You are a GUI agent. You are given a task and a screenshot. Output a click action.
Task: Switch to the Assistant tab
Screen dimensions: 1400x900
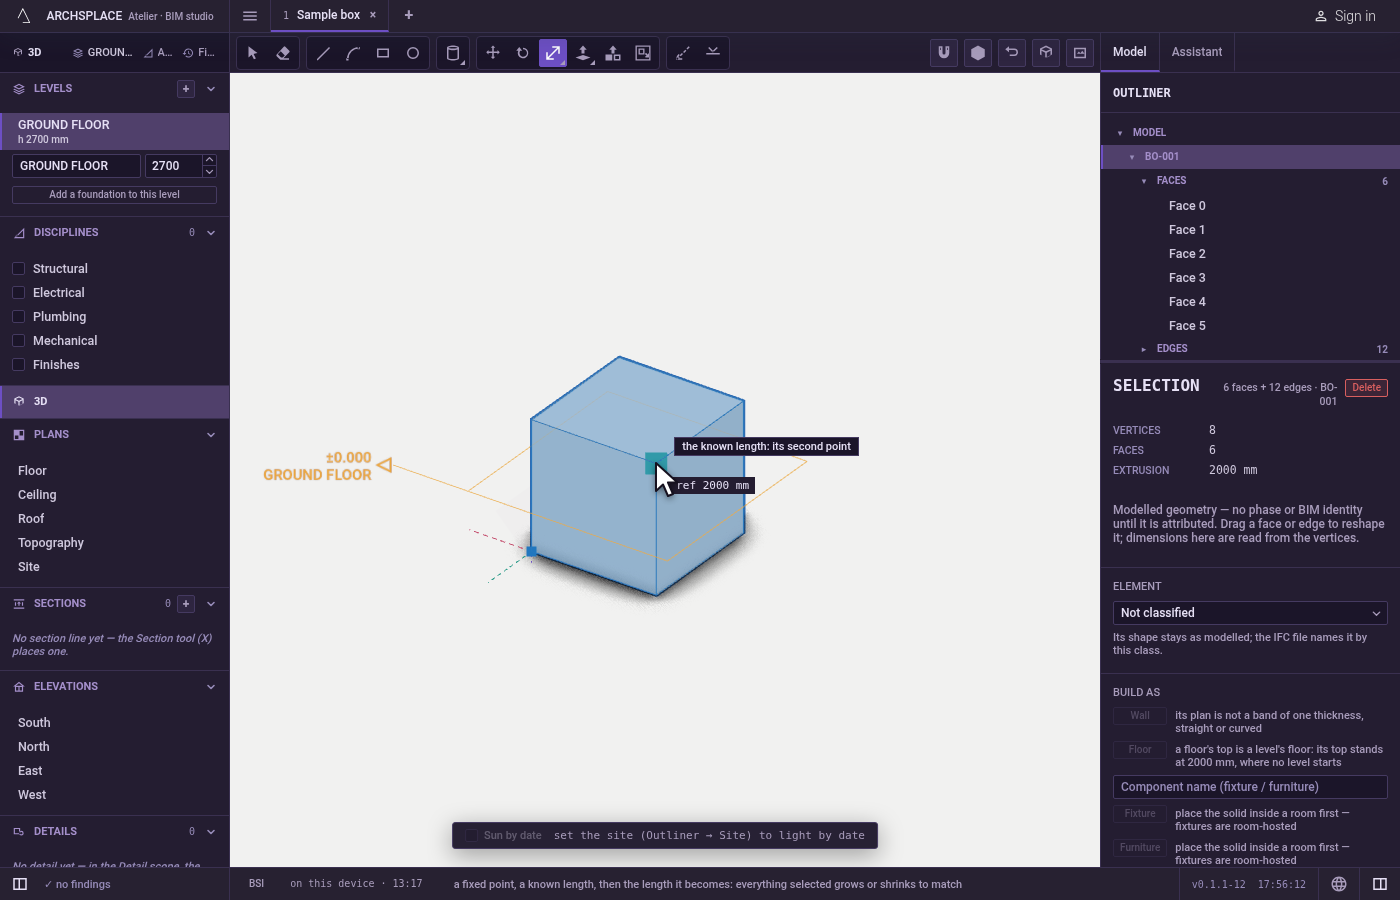pos(1197,52)
